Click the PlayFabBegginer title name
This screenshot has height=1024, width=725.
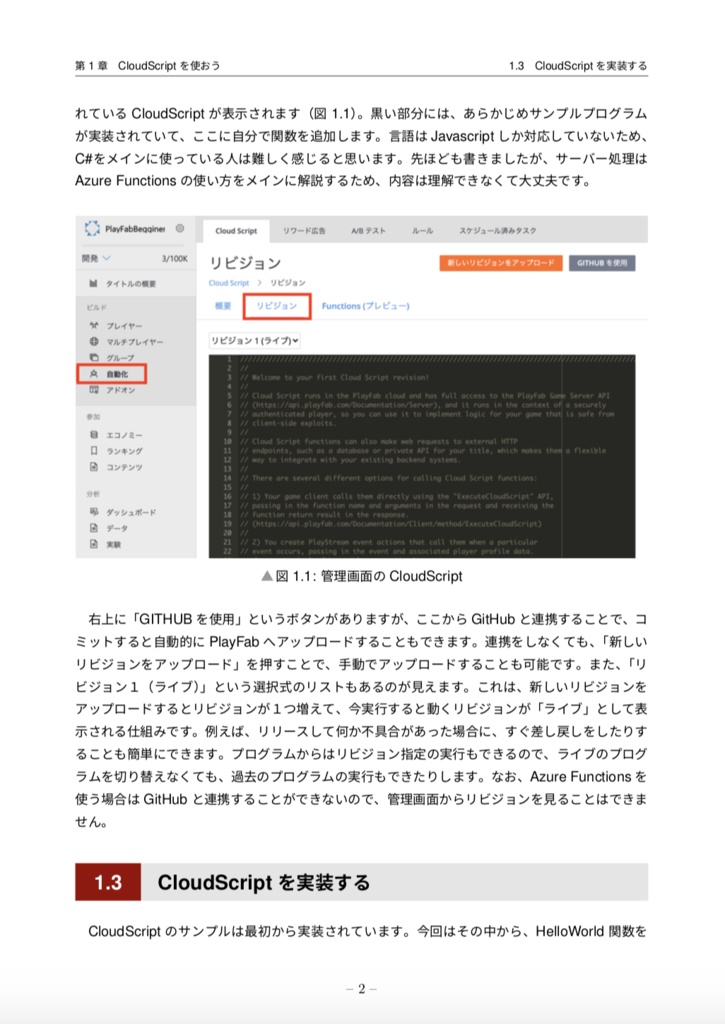coord(135,229)
